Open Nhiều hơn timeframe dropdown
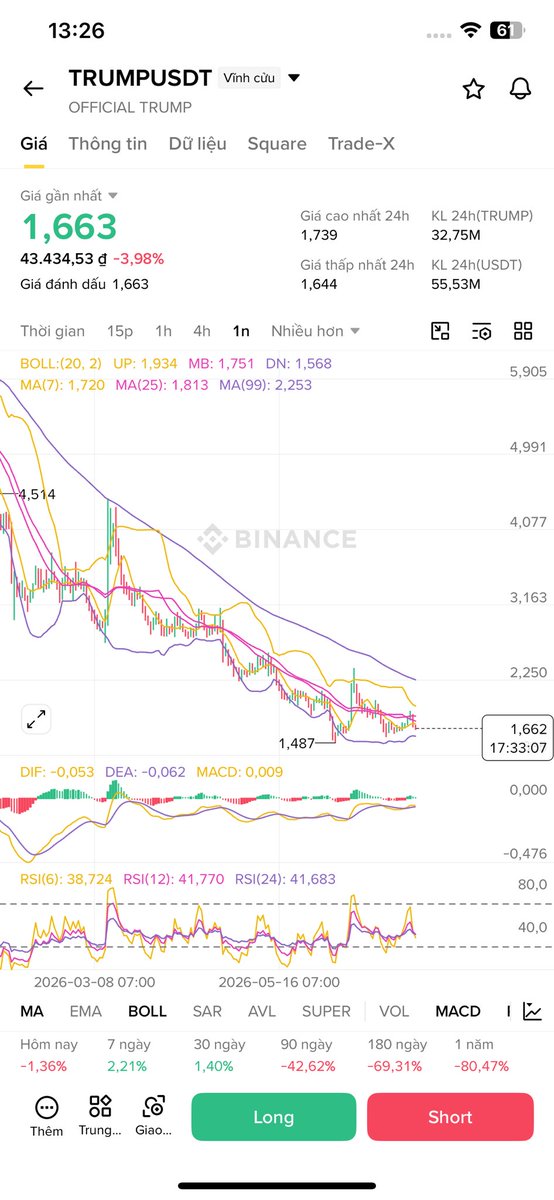 315,331
